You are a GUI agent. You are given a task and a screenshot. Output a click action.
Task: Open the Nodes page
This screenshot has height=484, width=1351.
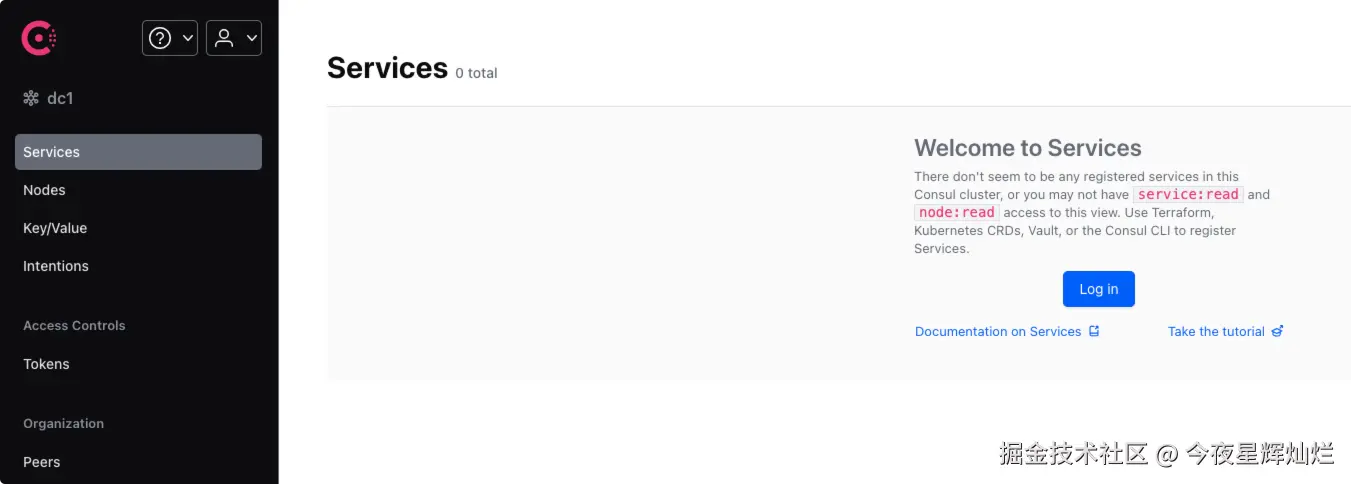(x=44, y=190)
